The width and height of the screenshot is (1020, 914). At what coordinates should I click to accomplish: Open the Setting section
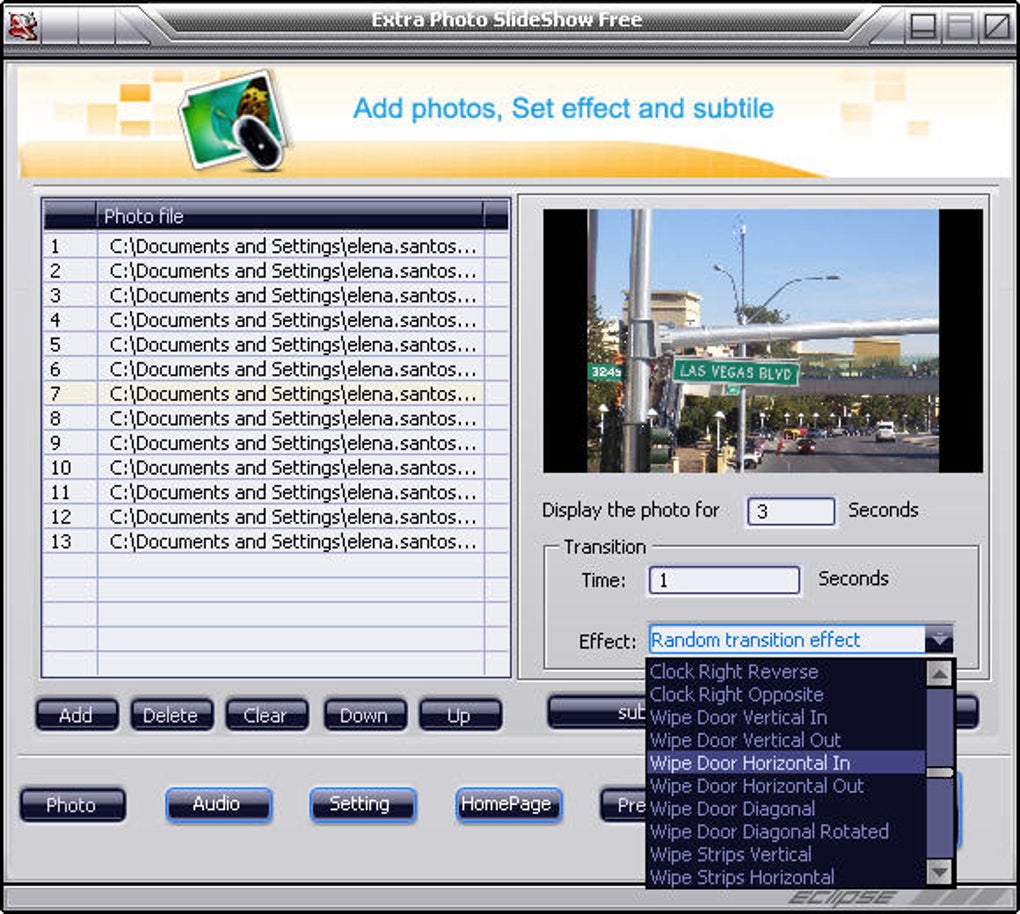pos(362,804)
